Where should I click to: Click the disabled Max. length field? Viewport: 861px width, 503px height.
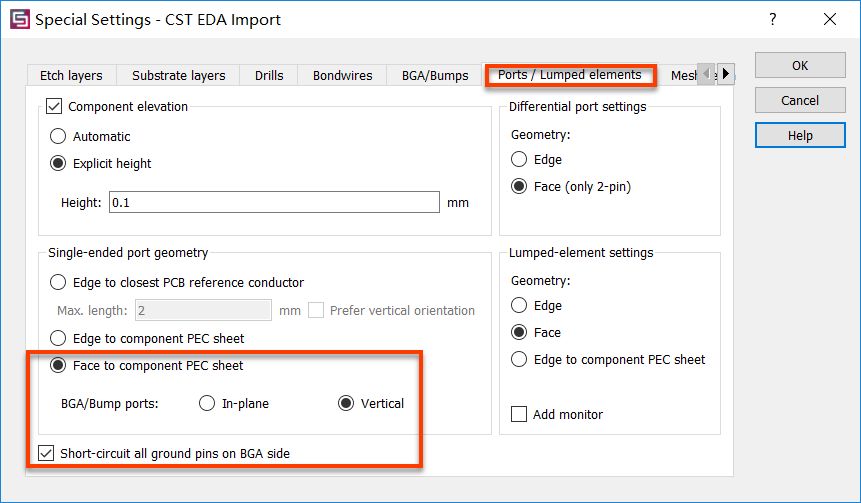pos(203,310)
